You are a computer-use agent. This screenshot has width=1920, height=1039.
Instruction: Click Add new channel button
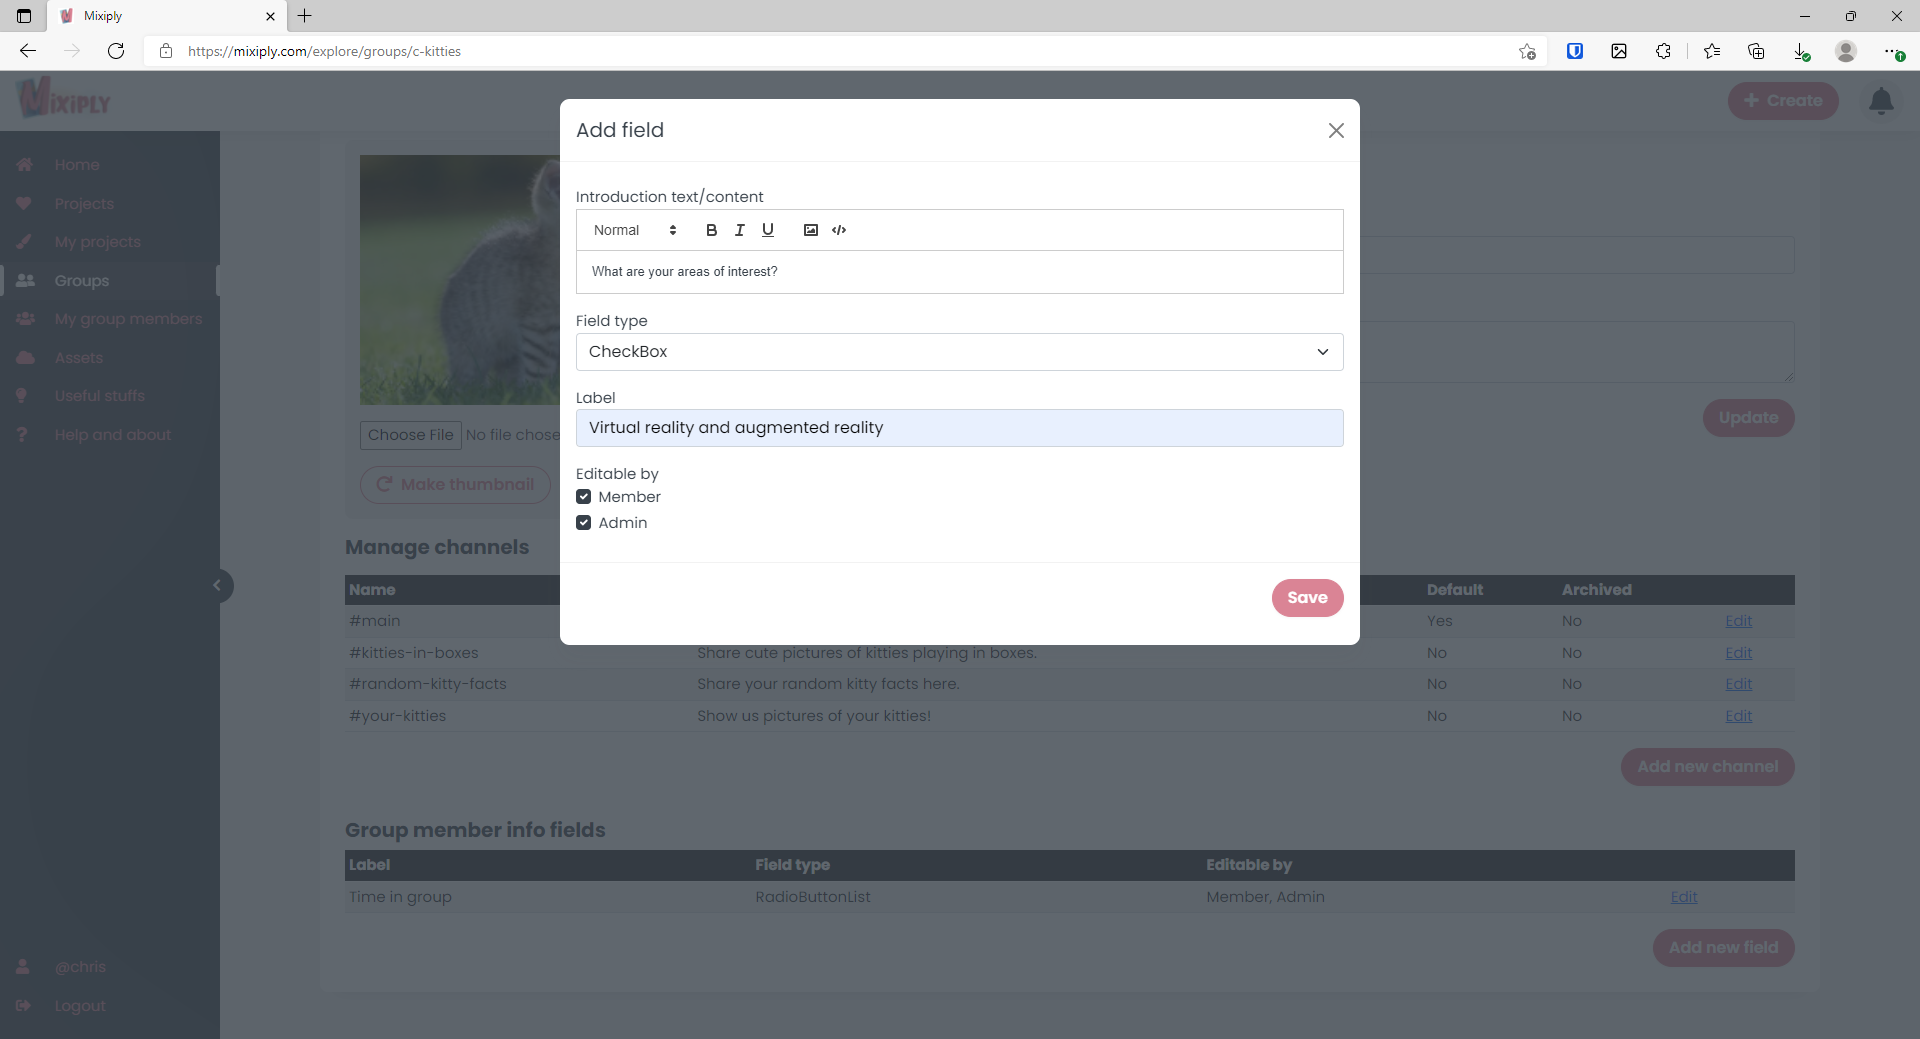pyautogui.click(x=1707, y=767)
